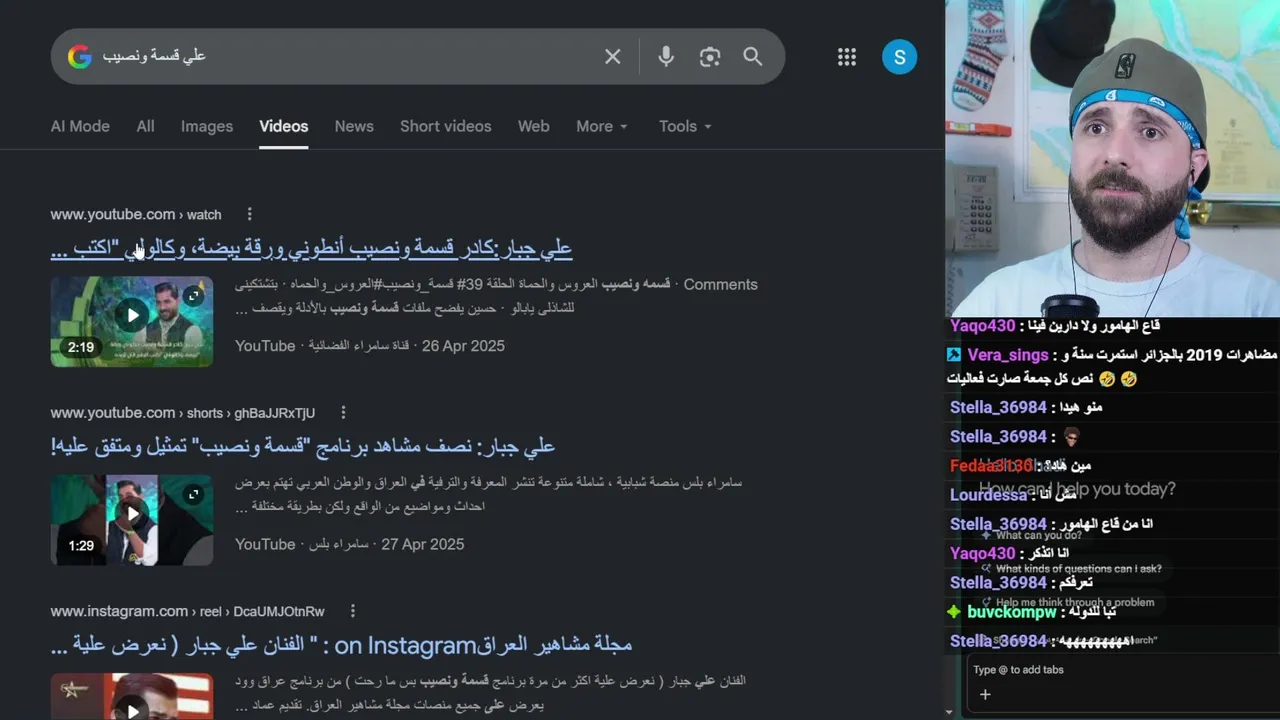Select the Videos tab
Screen dimensions: 1280x720
pyautogui.click(x=284, y=126)
